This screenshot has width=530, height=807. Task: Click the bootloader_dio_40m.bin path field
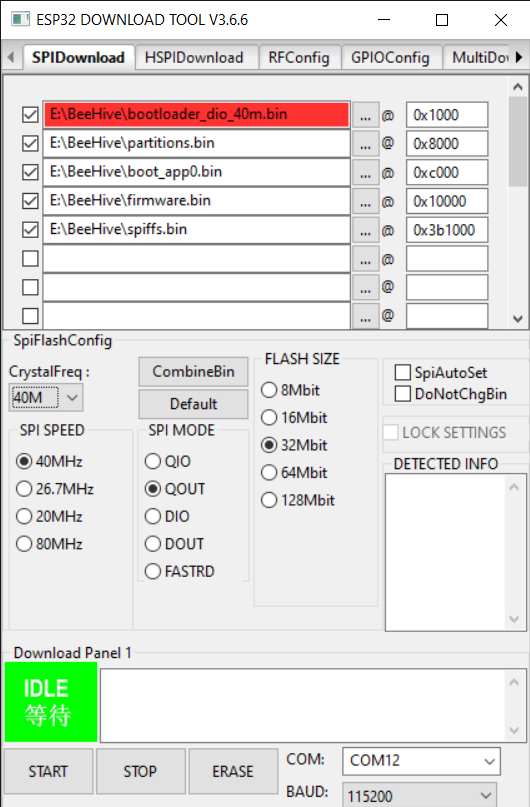click(197, 114)
